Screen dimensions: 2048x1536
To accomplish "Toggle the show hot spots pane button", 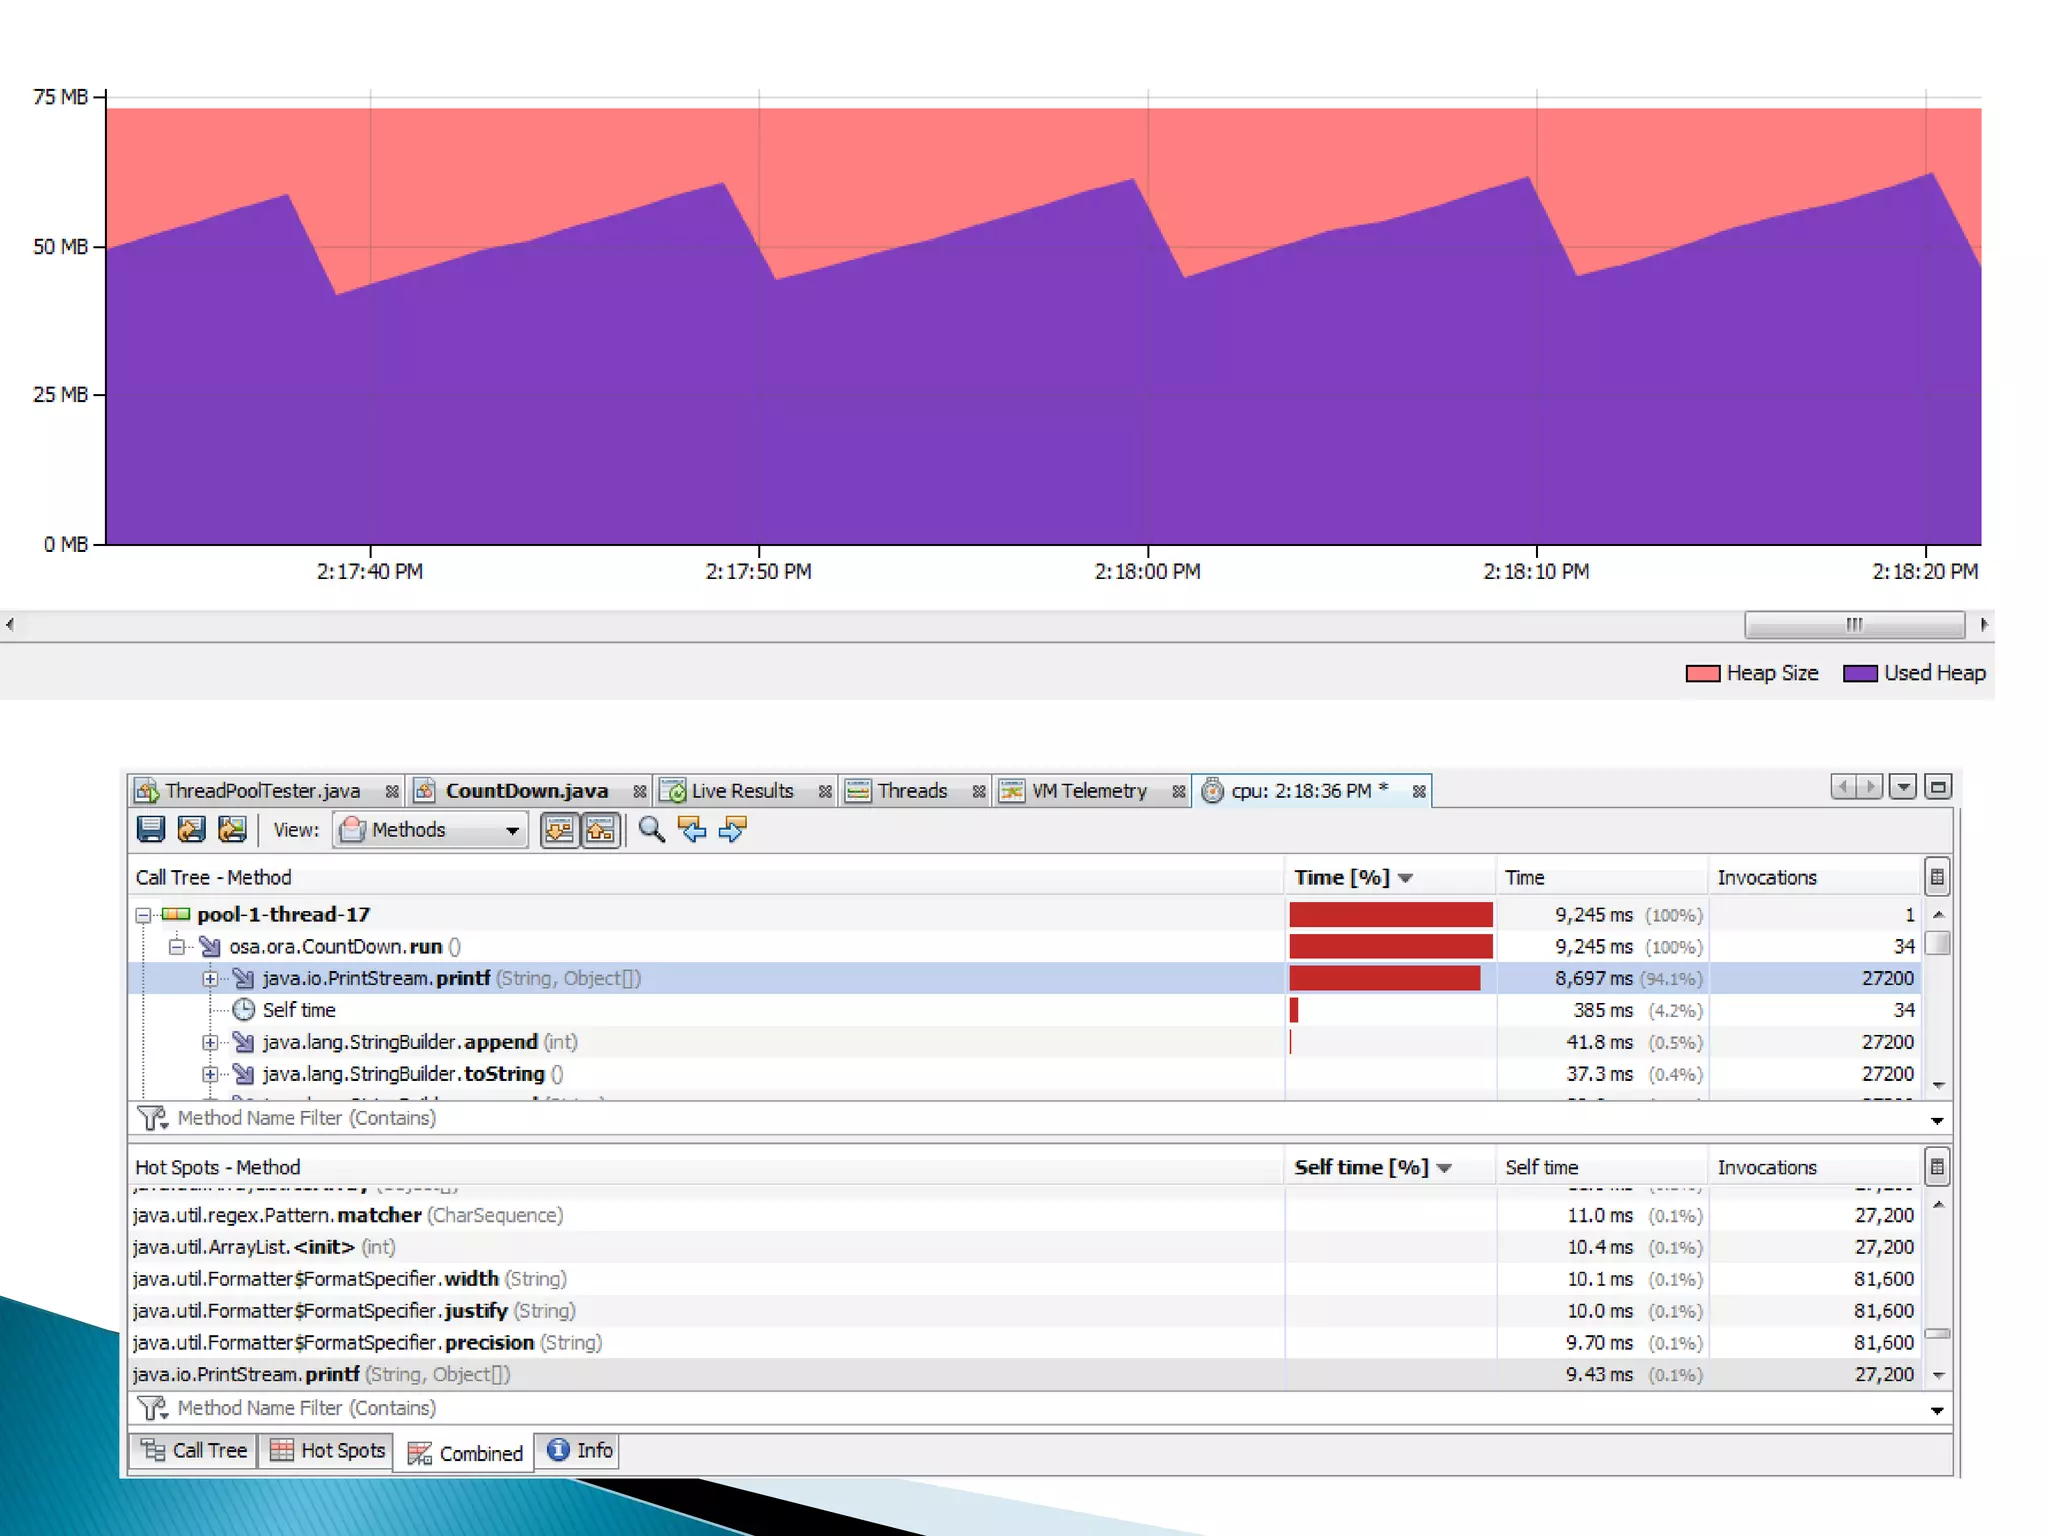I will pyautogui.click(x=600, y=829).
